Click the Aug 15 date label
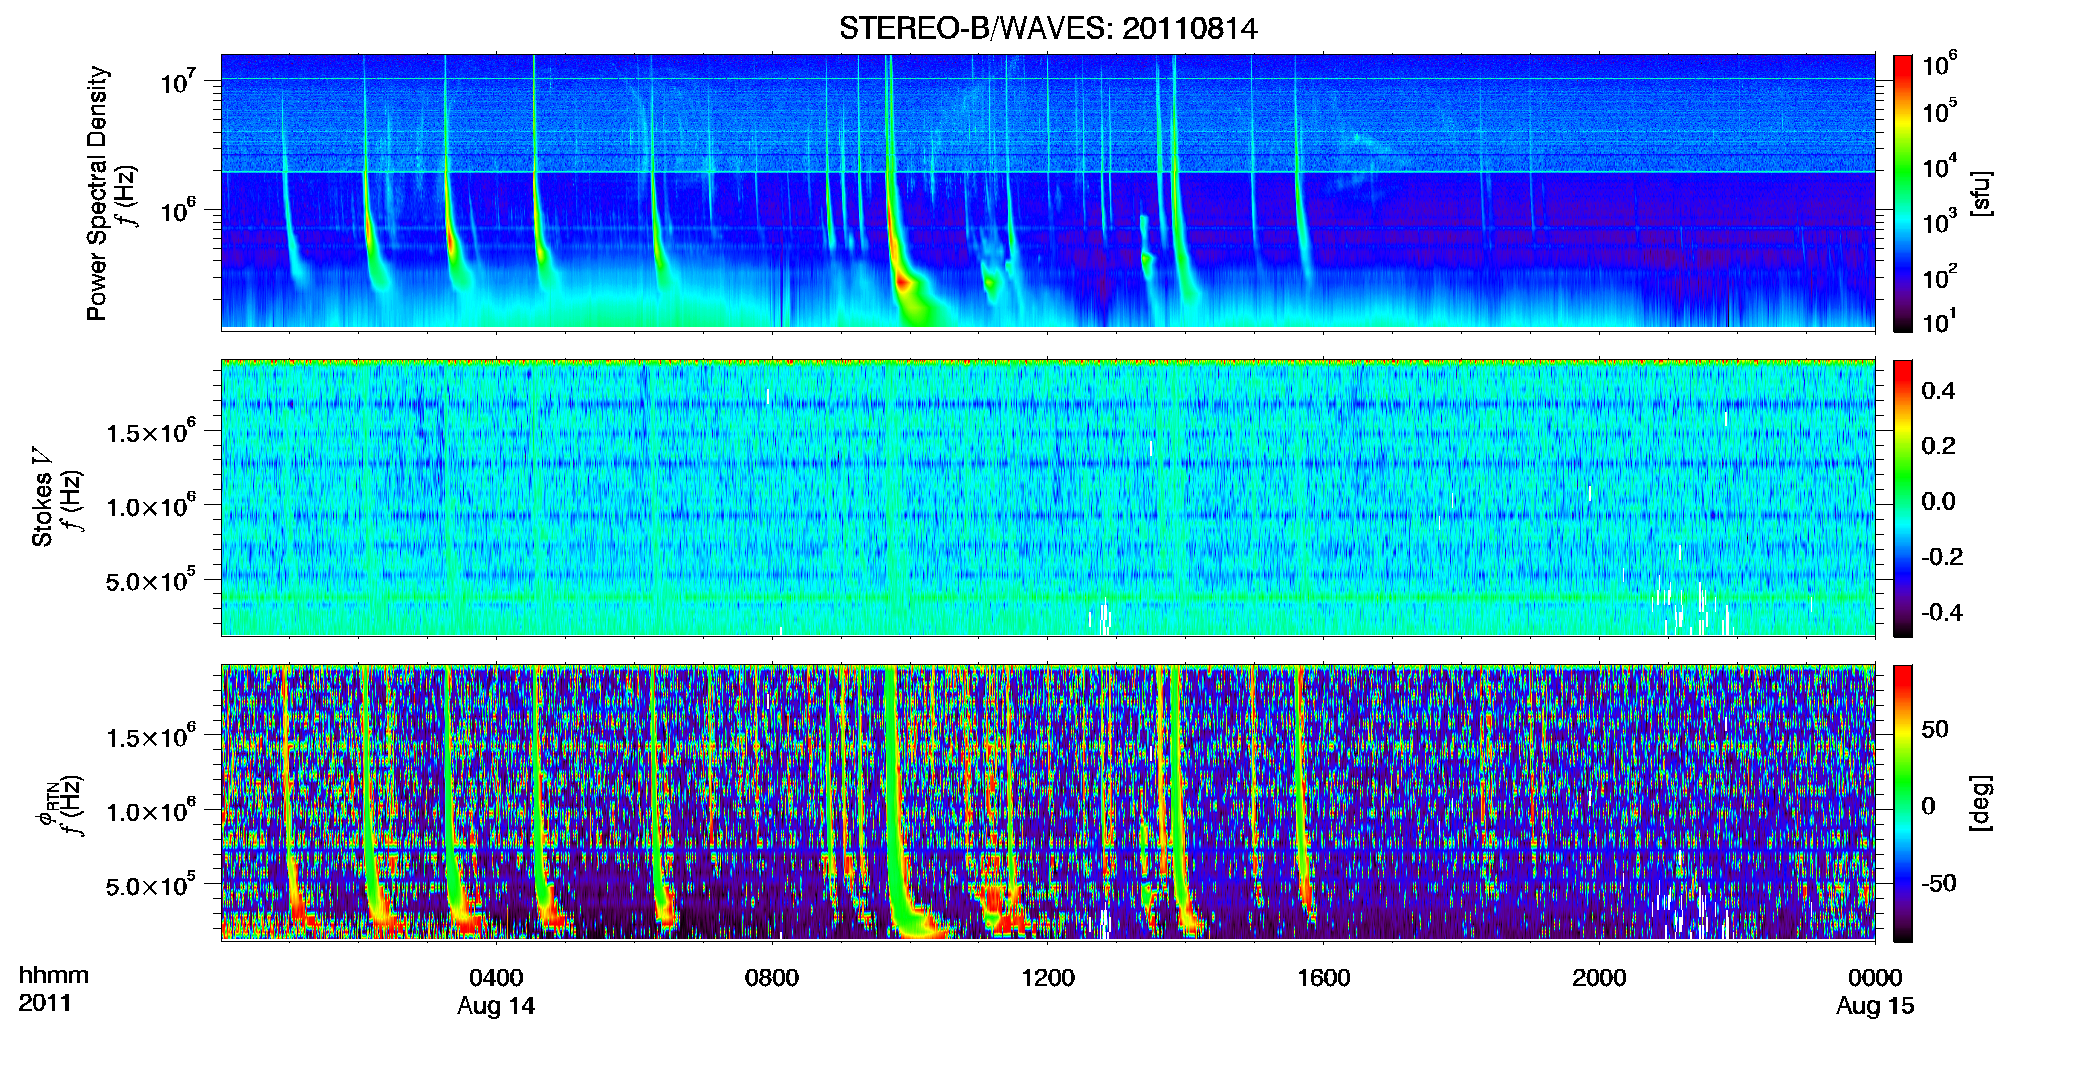The width and height of the screenshot is (2096, 1080). (x=1875, y=1006)
